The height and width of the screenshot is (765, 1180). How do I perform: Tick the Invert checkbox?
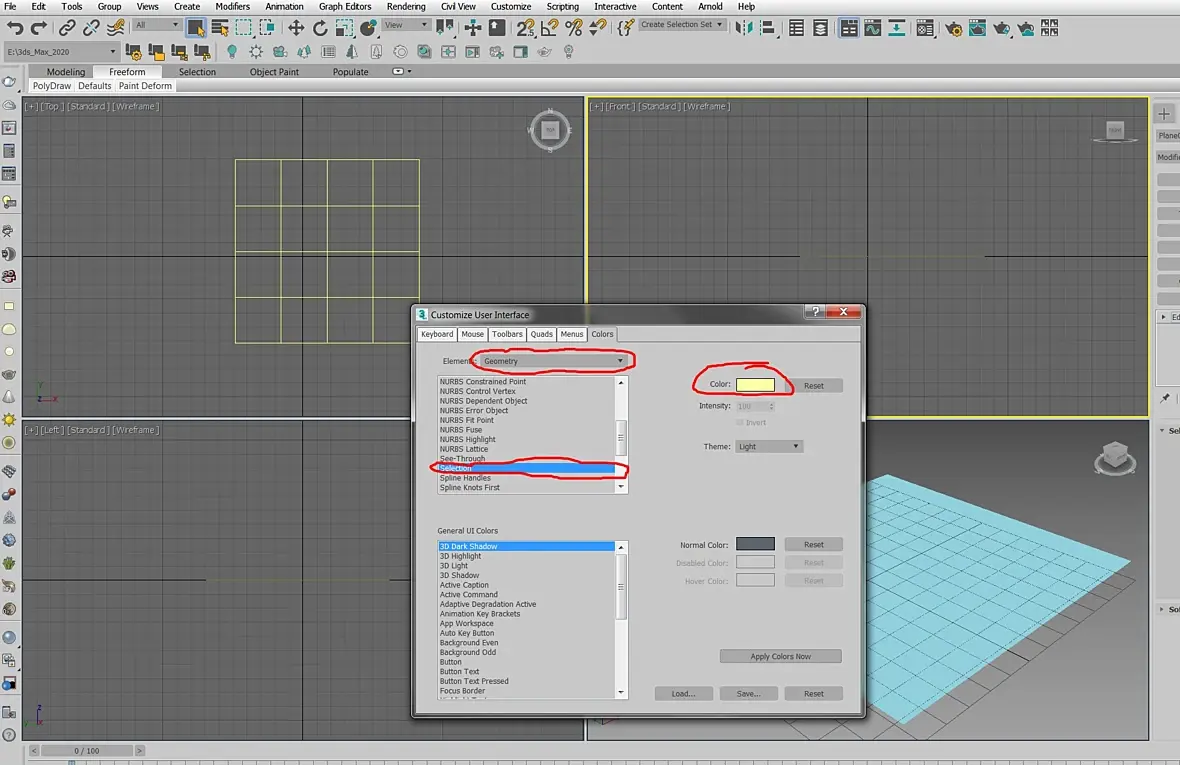pyautogui.click(x=740, y=423)
